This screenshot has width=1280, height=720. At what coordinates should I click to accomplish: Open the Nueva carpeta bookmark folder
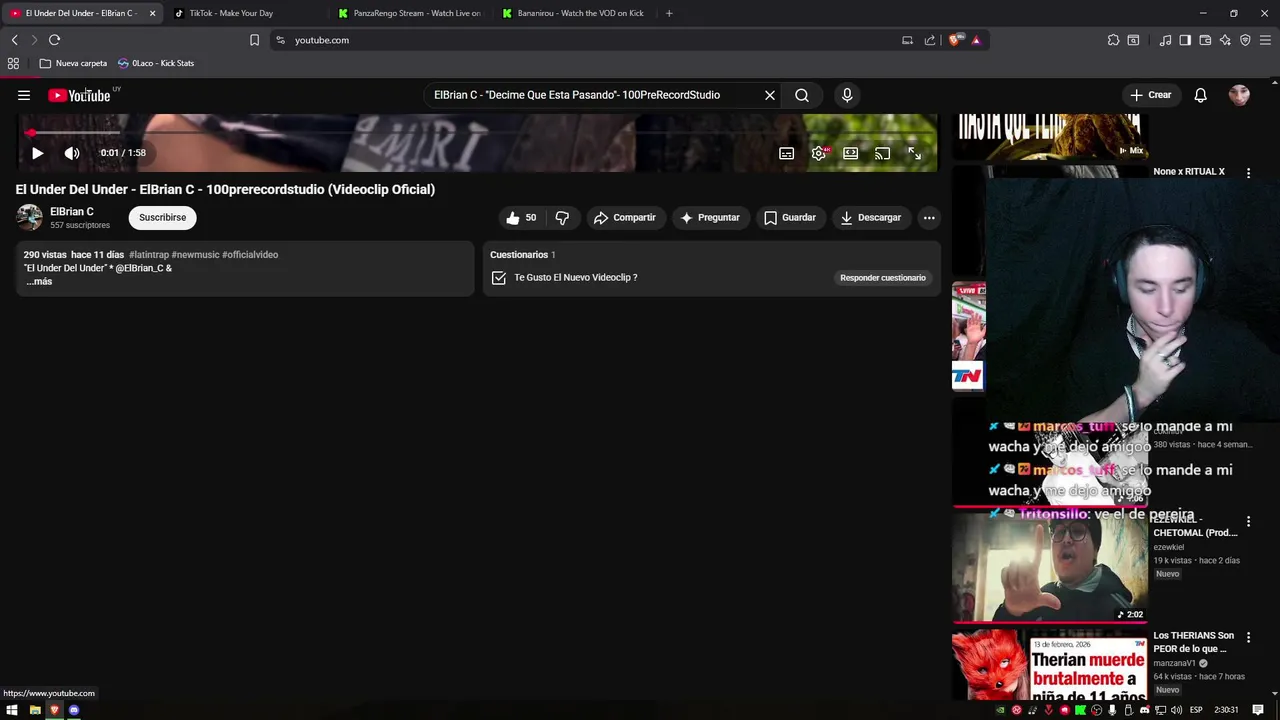pos(73,63)
